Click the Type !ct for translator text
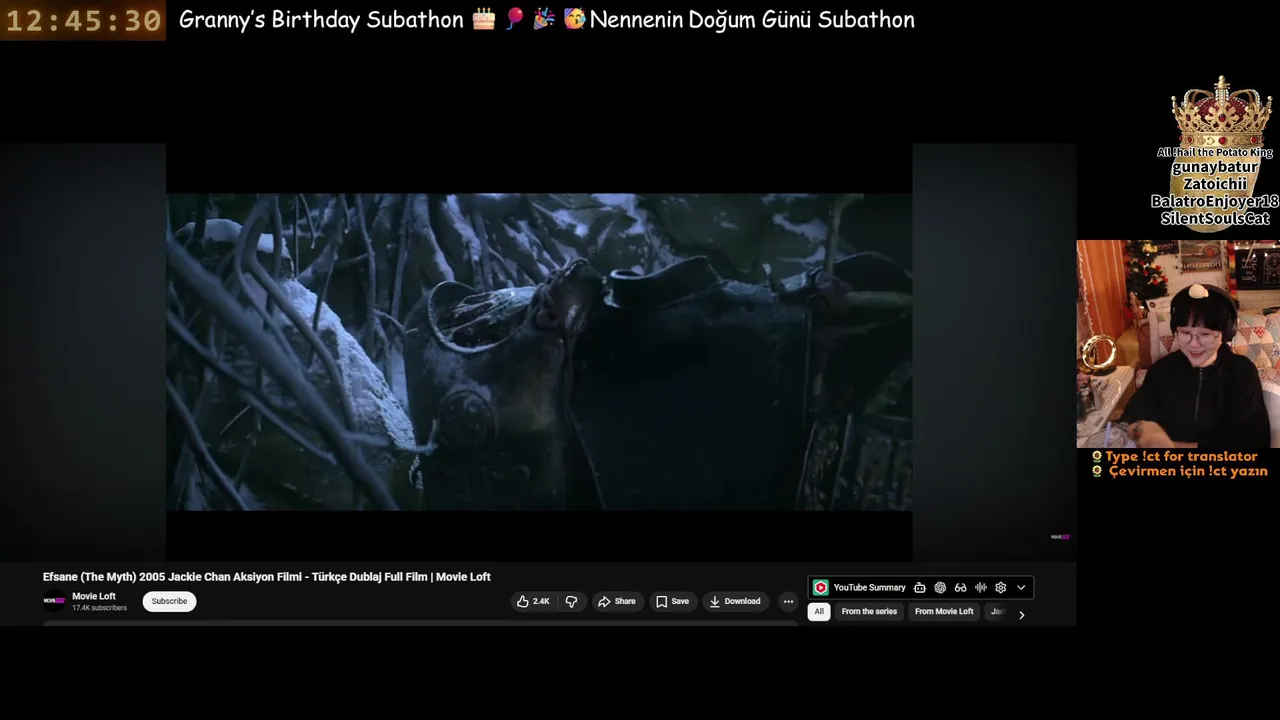Image resolution: width=1280 pixels, height=720 pixels. [1181, 456]
